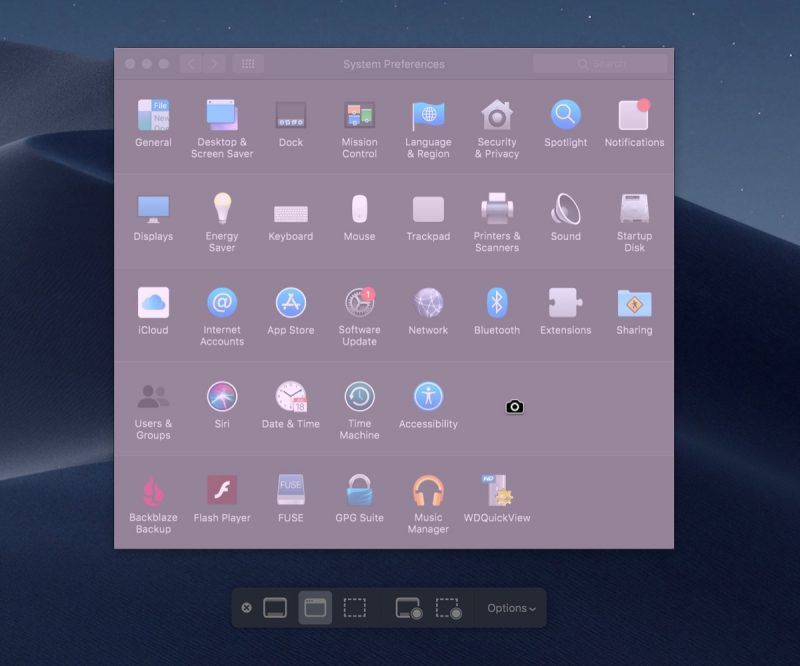800x666 pixels.
Task: Click inside the Search field
Action: (610, 63)
